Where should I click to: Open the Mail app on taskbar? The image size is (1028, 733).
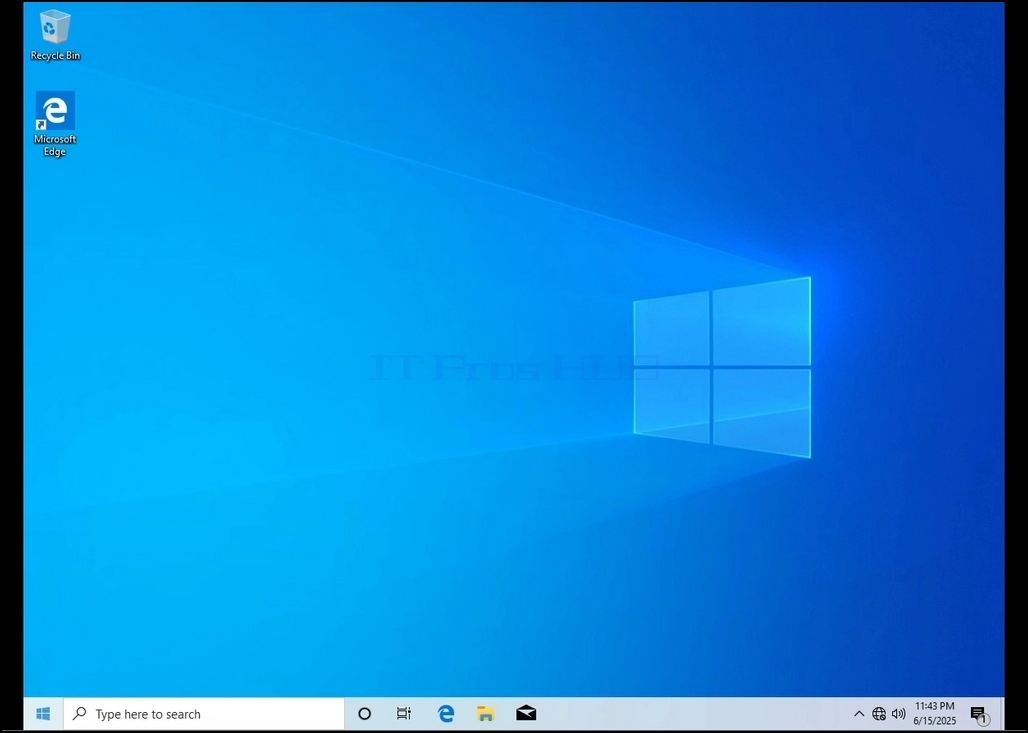[x=526, y=714]
